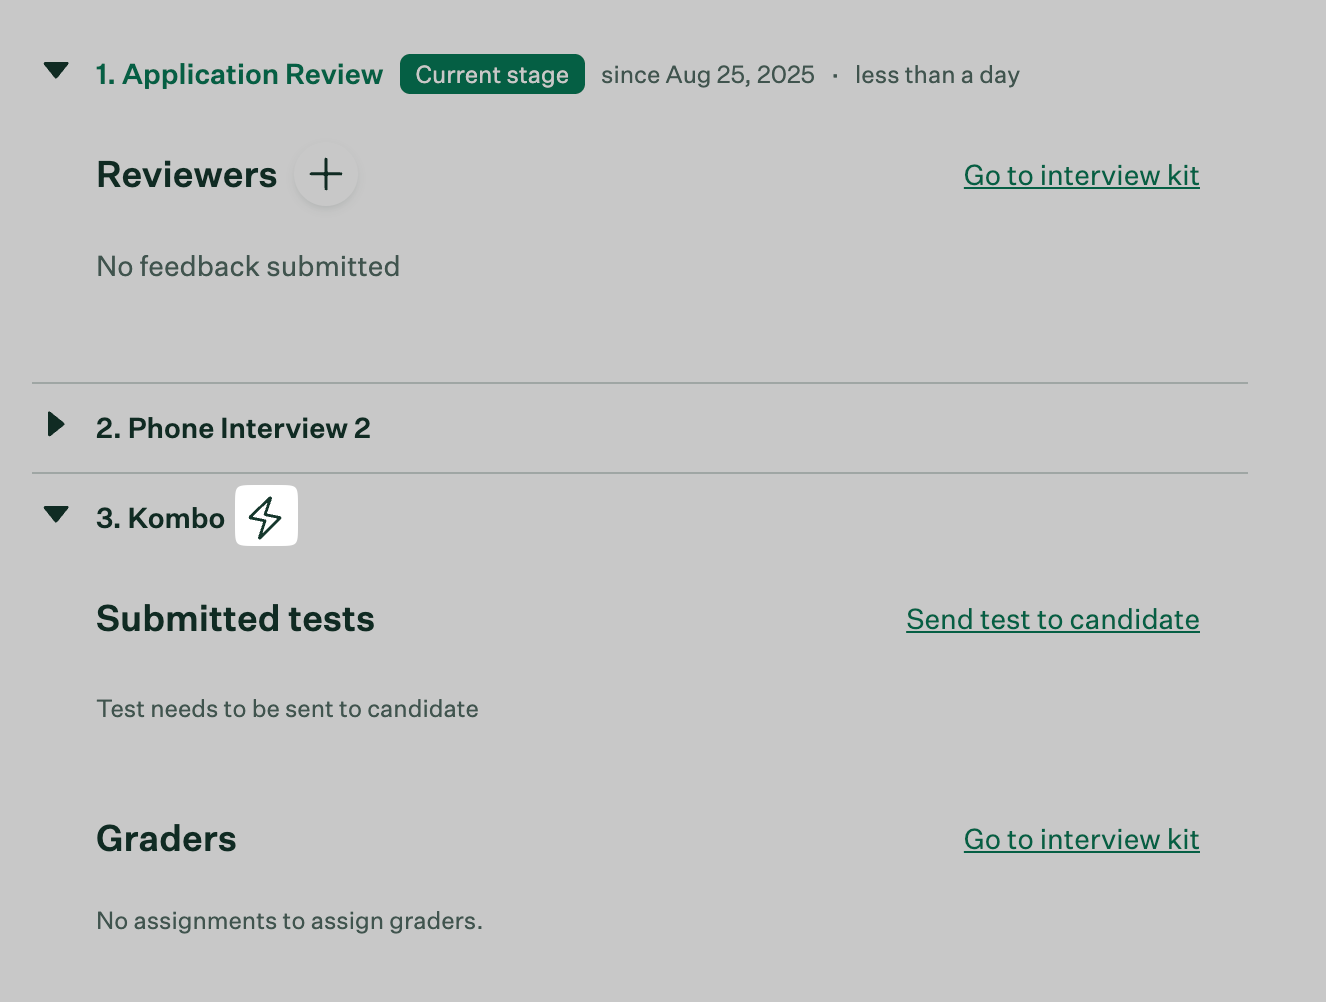Screen dimensions: 1326x1002
Task: Click the 'No feedback submitted' message
Action: point(248,267)
